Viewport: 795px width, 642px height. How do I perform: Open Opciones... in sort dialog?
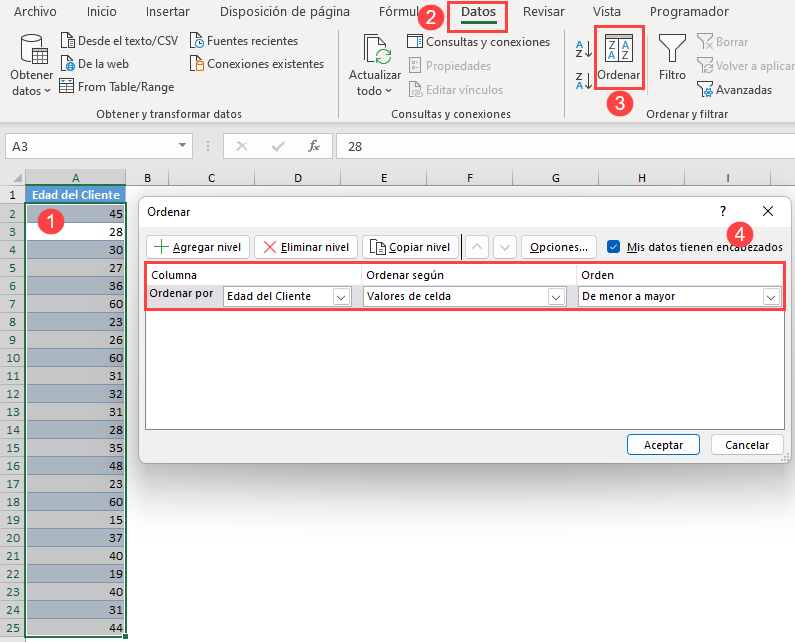click(x=559, y=247)
